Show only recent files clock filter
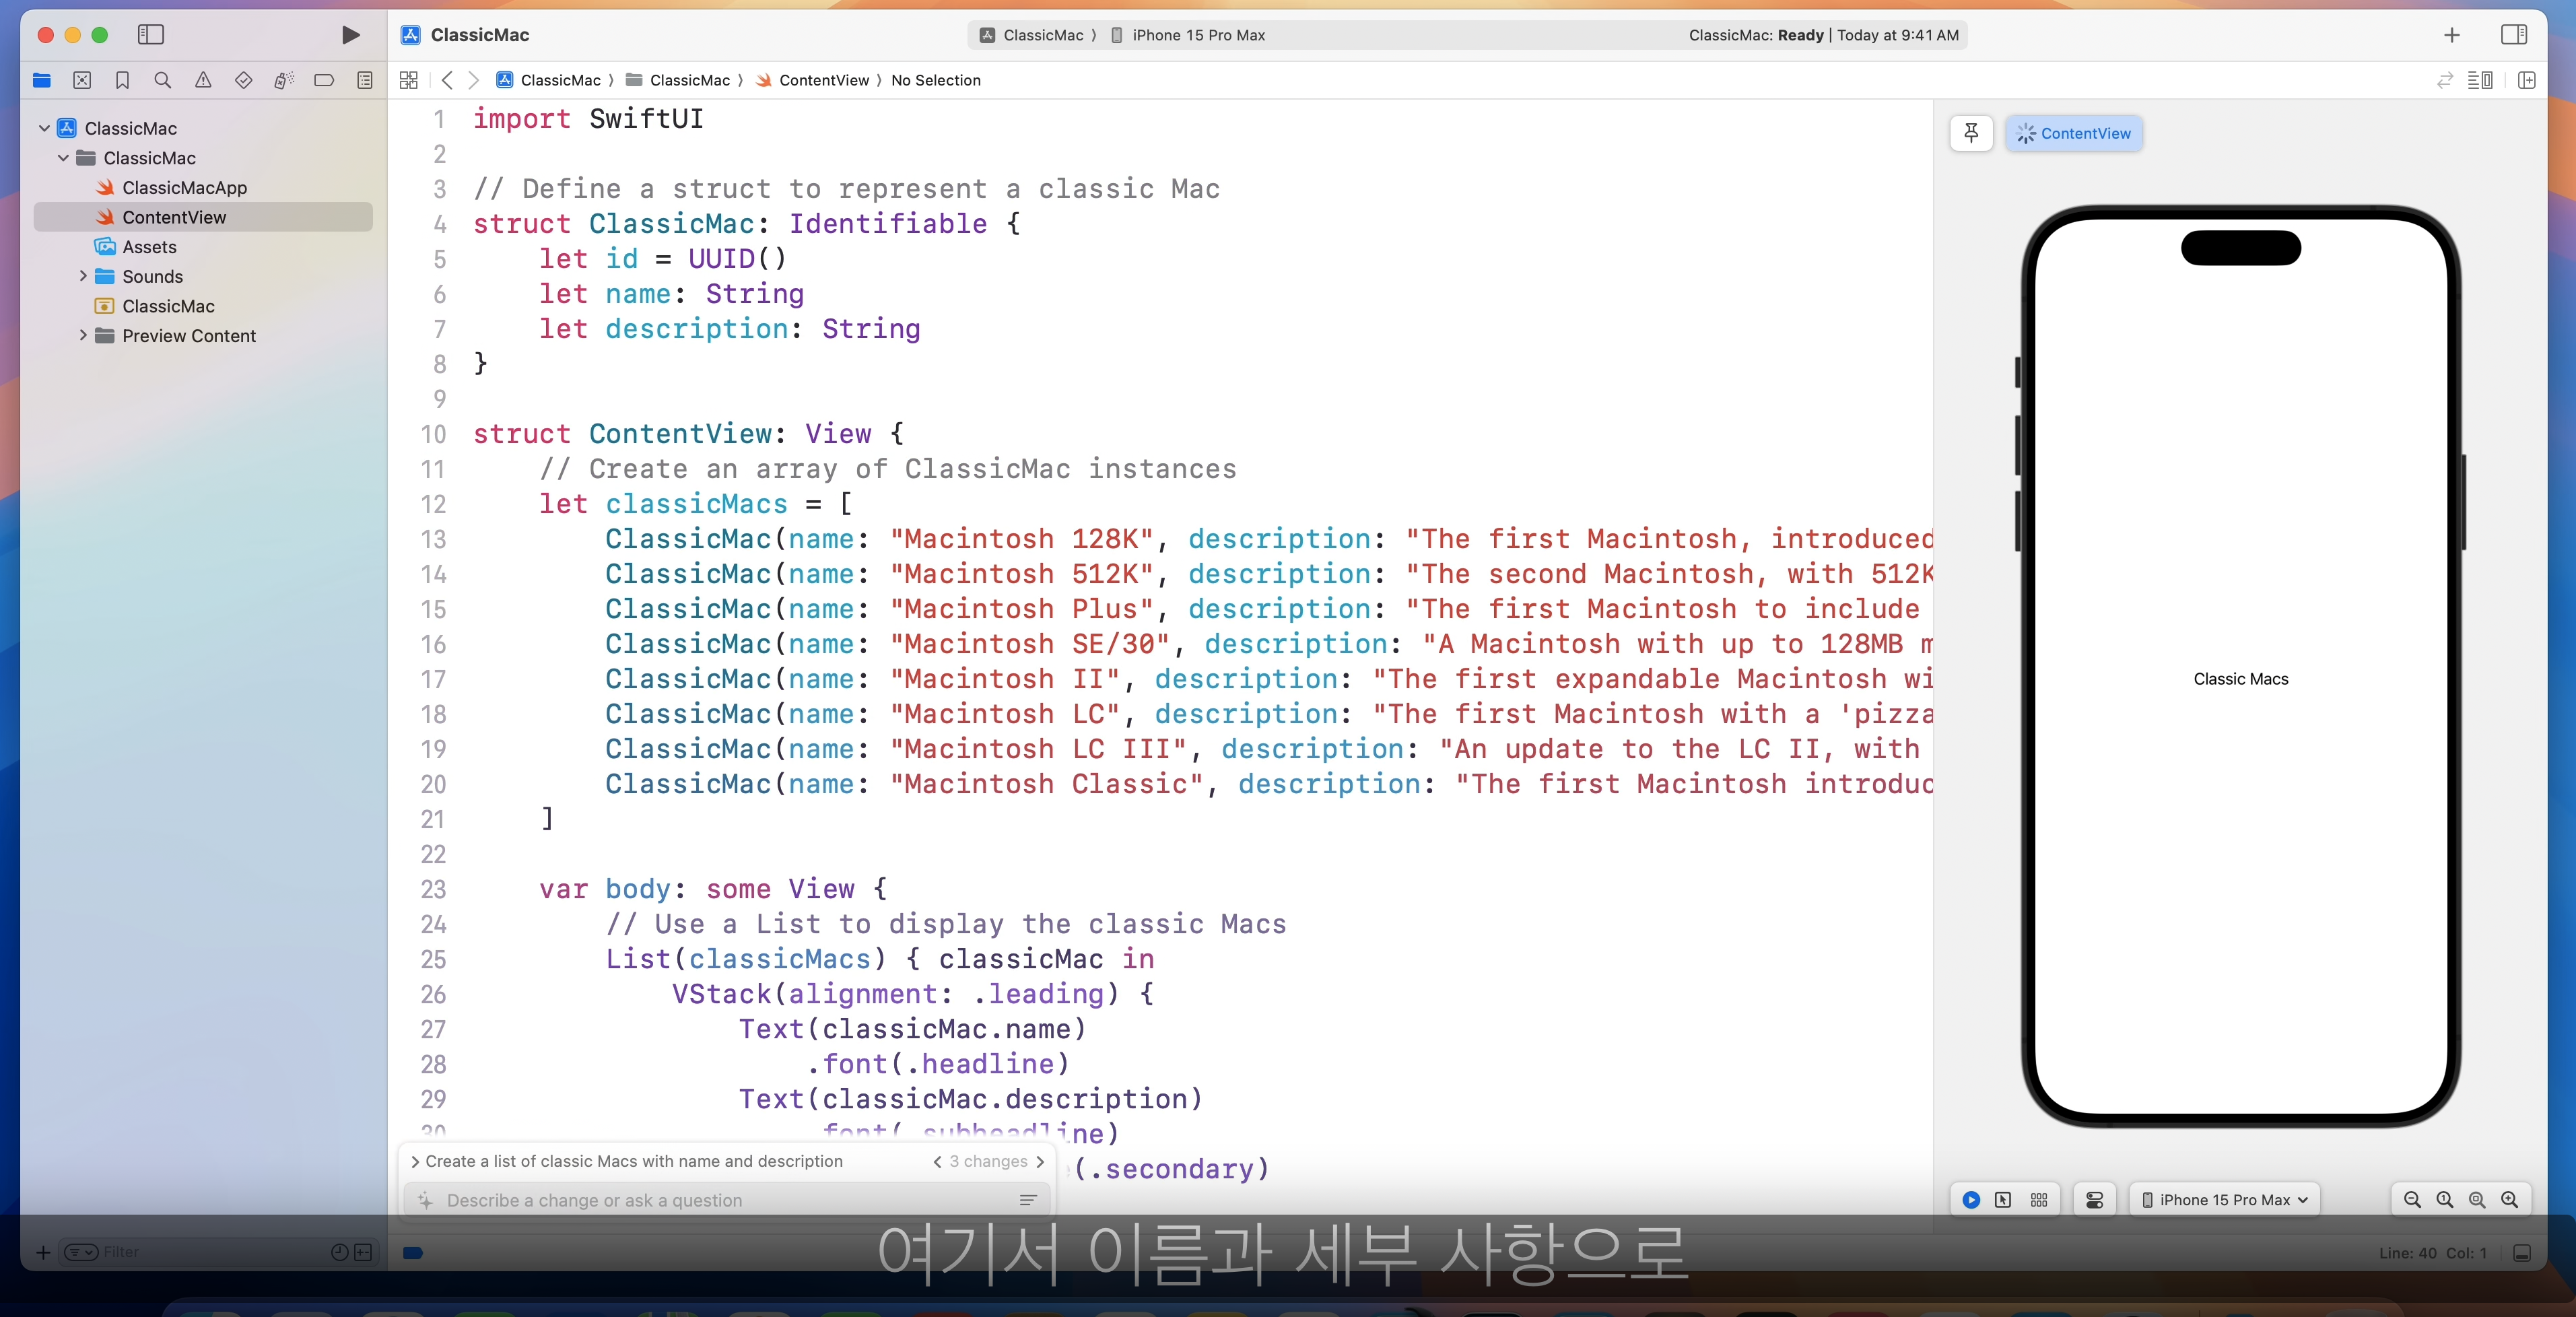 (x=339, y=1253)
